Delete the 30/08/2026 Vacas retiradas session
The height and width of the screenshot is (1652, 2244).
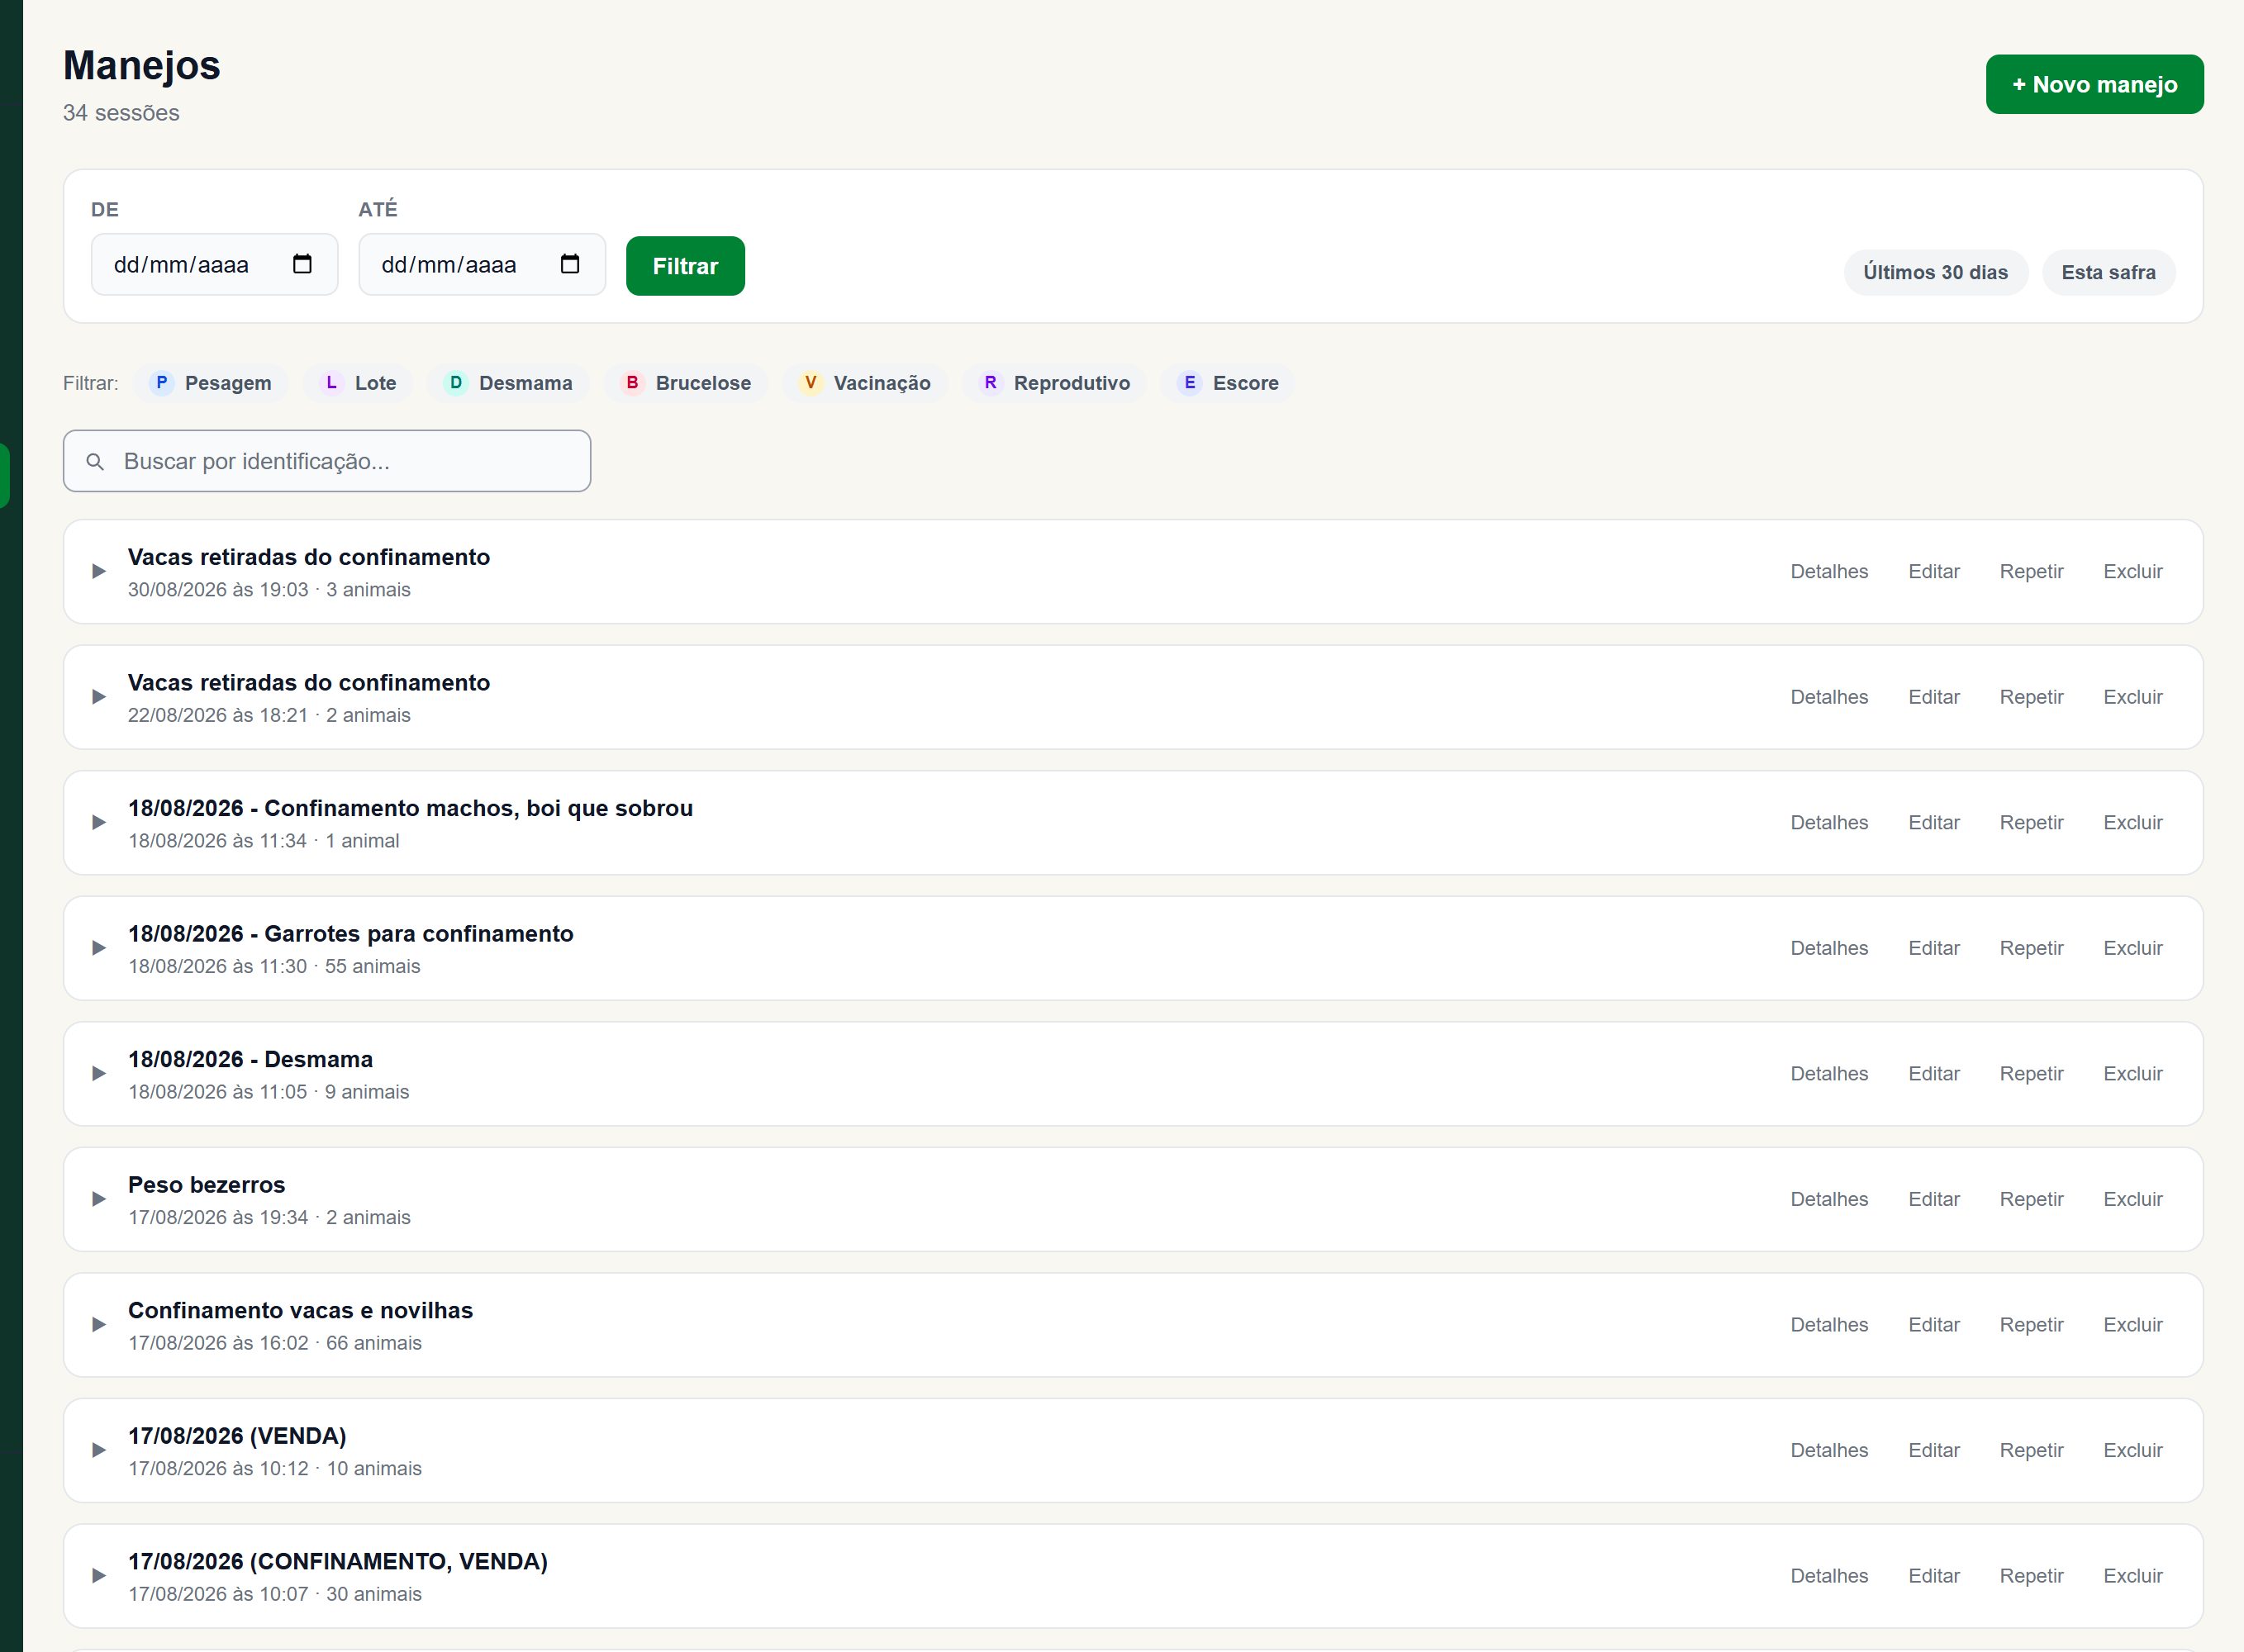coord(2132,571)
